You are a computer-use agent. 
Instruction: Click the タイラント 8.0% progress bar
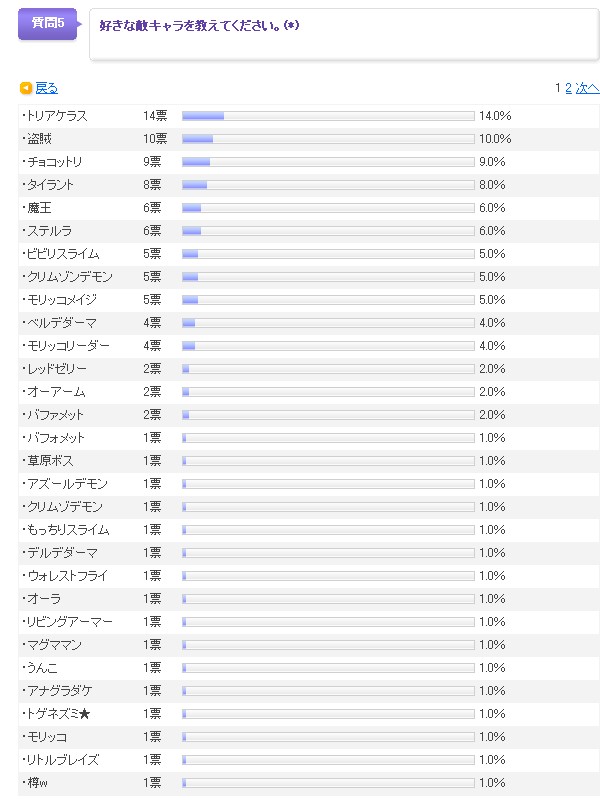(x=328, y=185)
